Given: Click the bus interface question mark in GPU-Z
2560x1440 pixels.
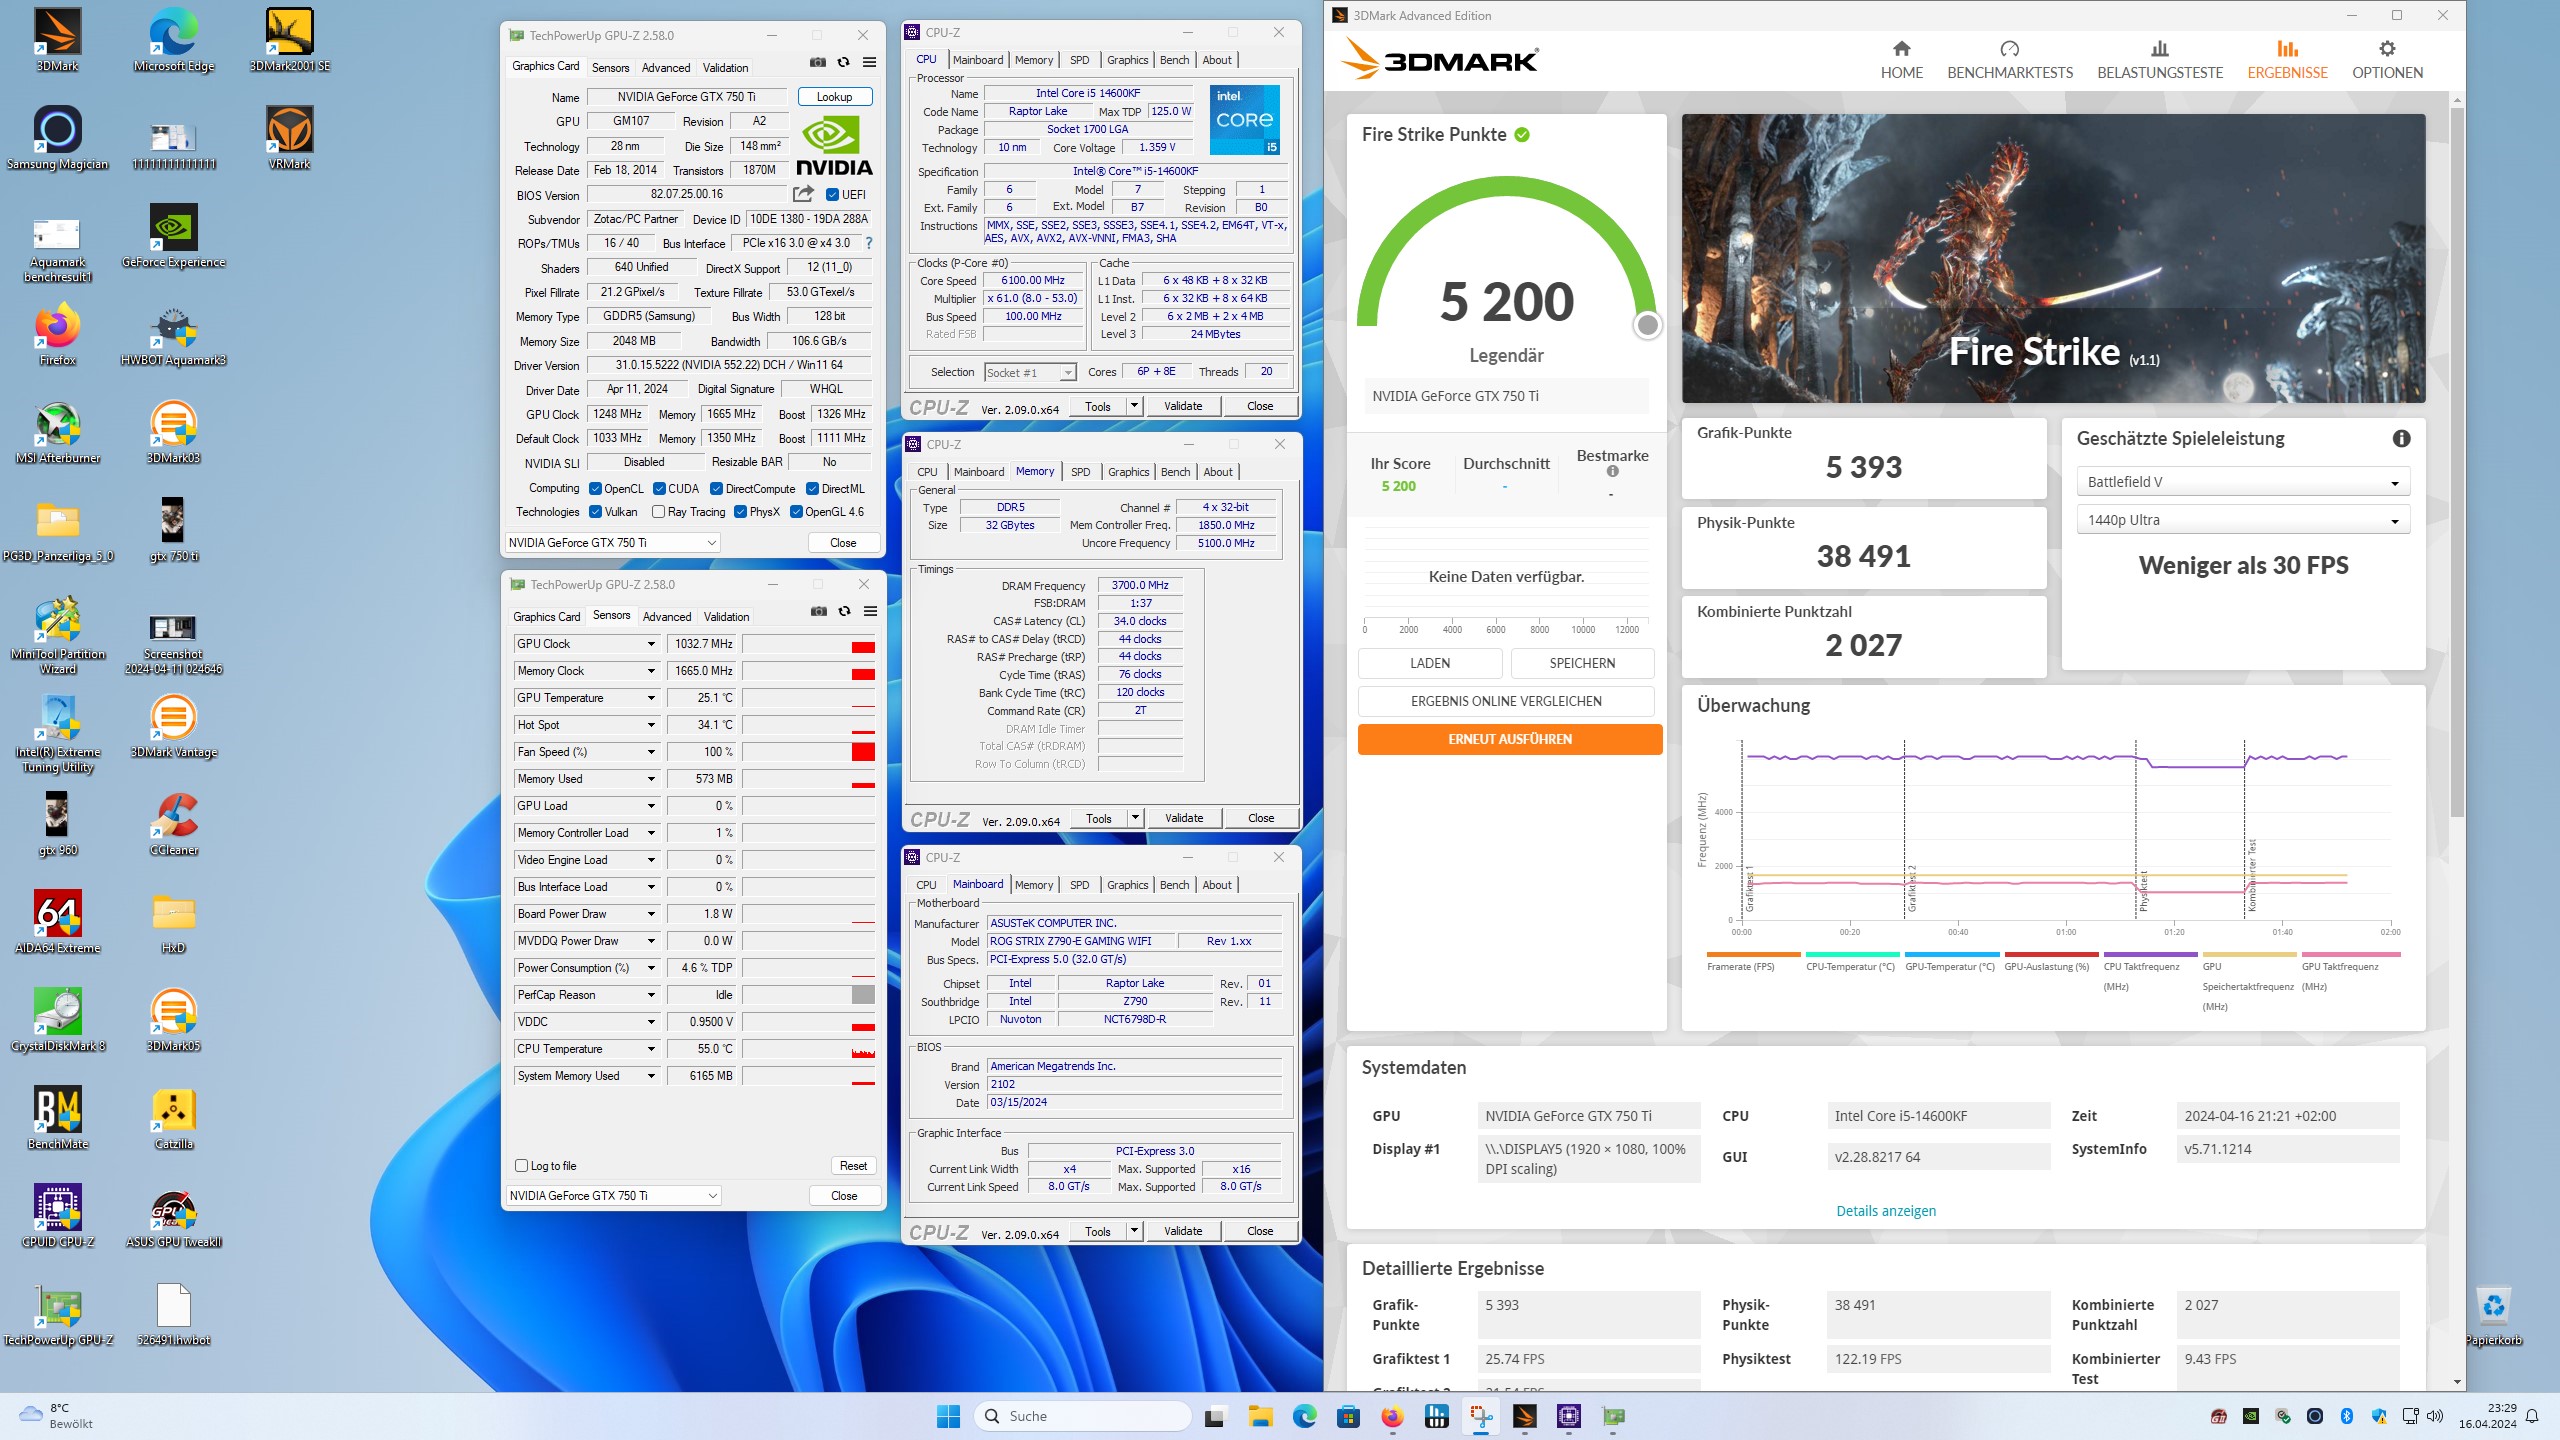Looking at the screenshot, I should click(868, 243).
